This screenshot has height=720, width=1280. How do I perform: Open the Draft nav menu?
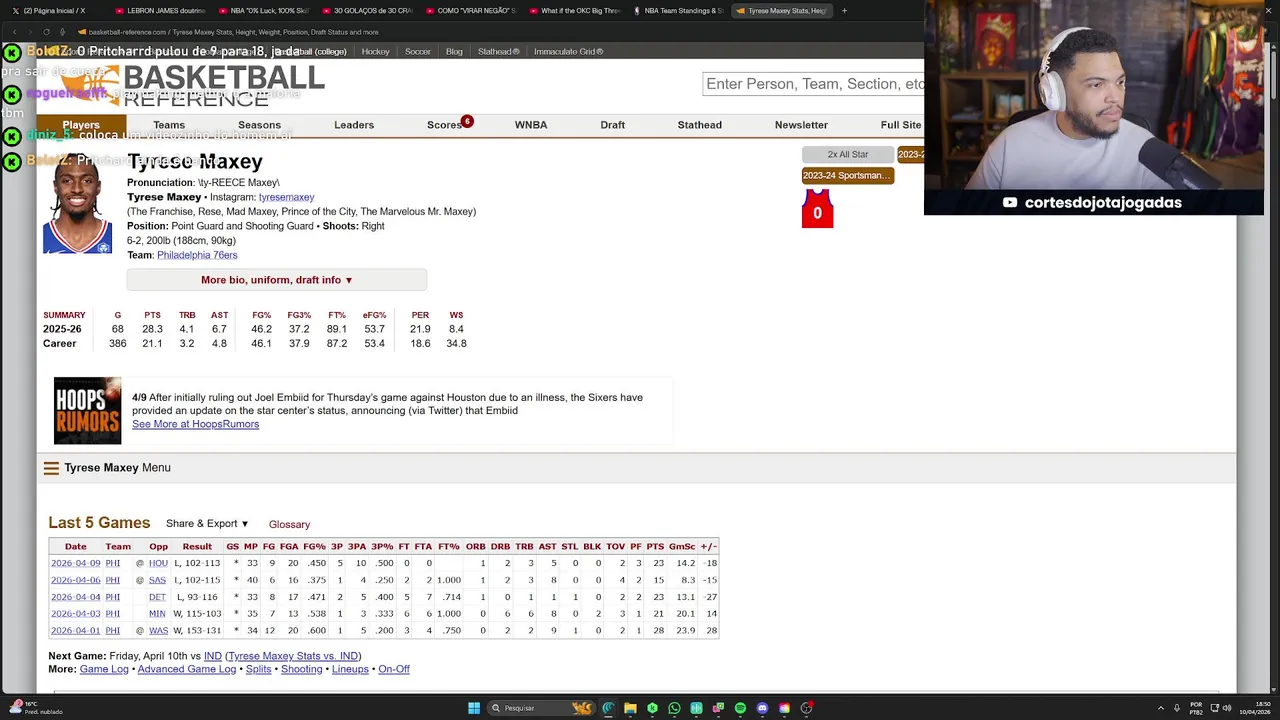(x=613, y=125)
